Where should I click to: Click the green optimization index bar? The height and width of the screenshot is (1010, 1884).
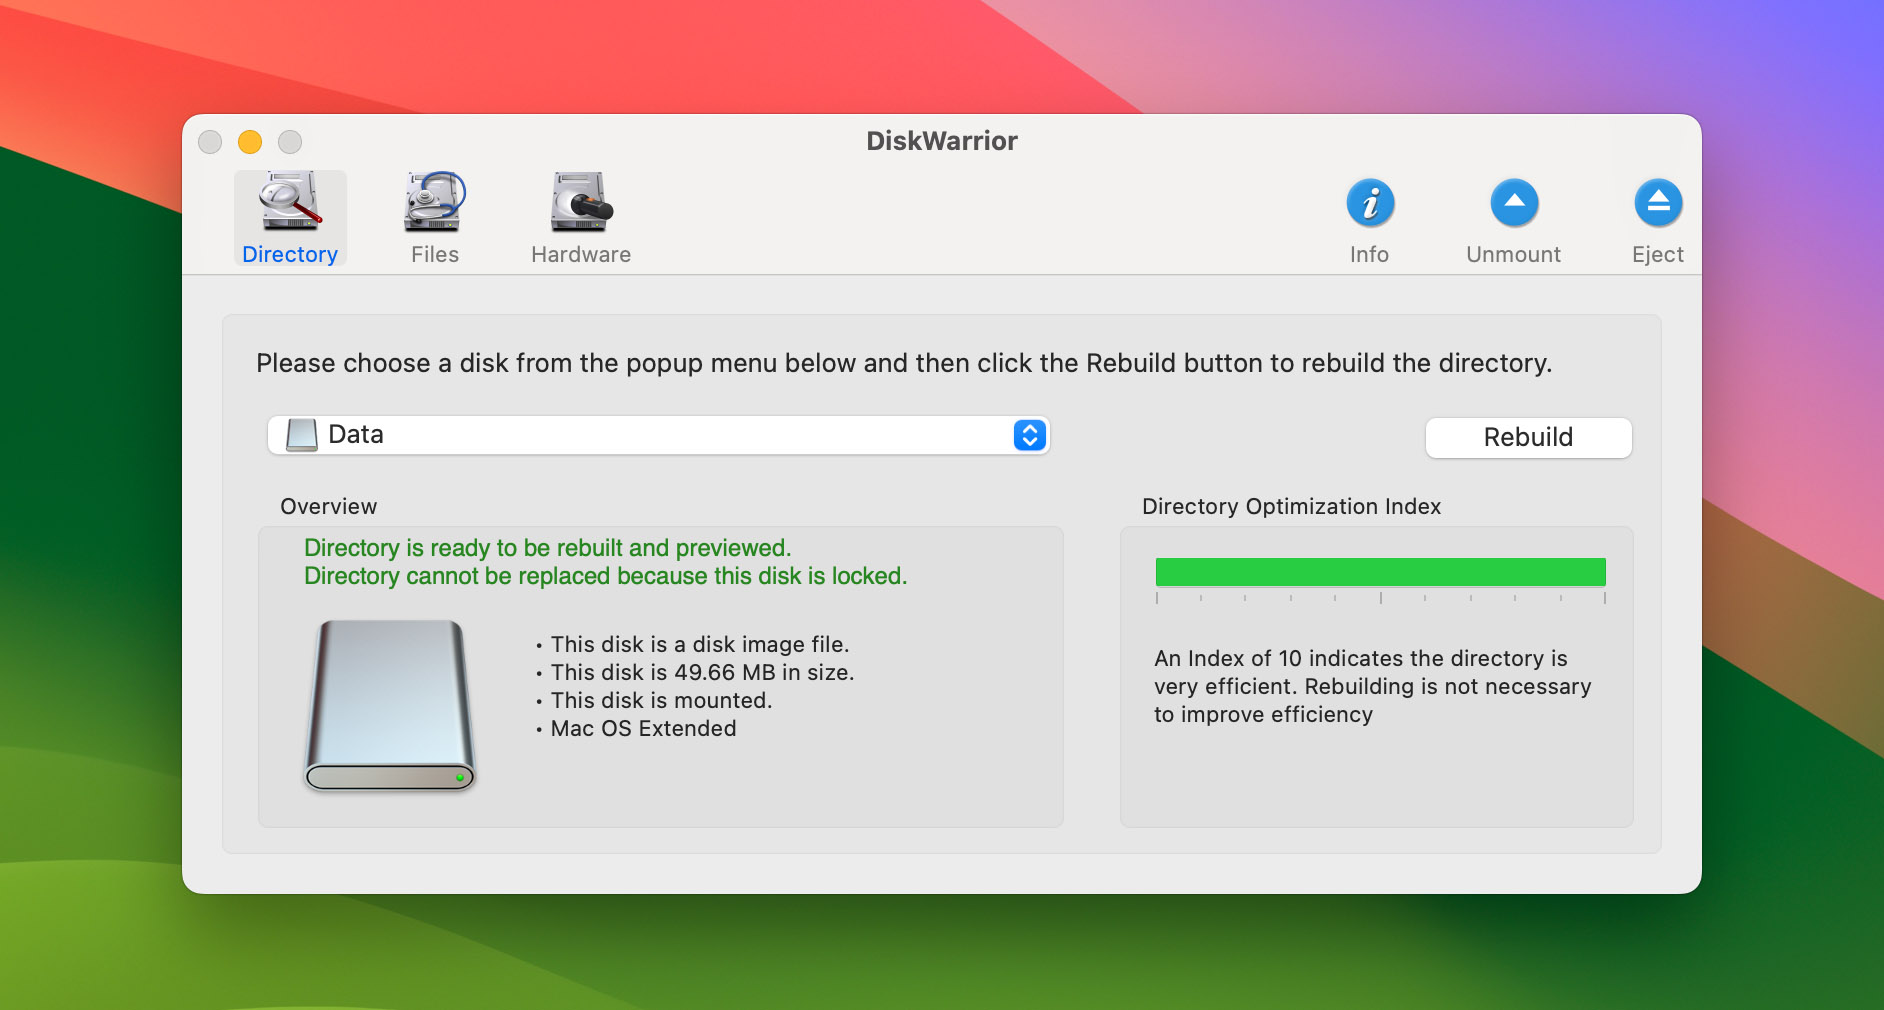(1380, 572)
